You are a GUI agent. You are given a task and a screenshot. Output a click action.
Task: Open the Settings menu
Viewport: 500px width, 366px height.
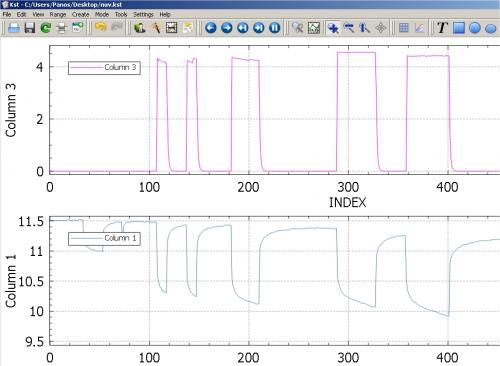(143, 14)
